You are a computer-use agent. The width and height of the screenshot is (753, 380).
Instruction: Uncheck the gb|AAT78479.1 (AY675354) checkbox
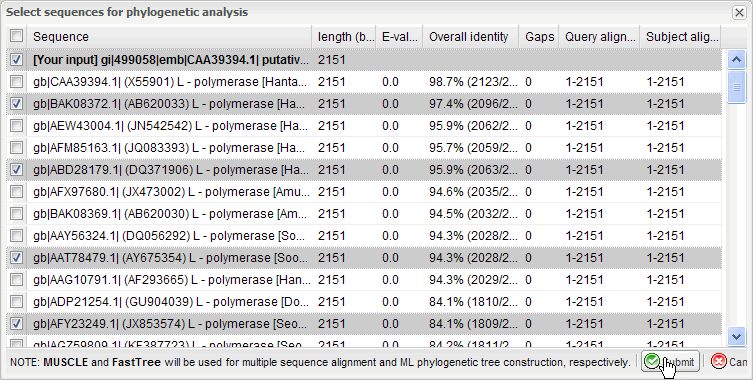tap(16, 258)
